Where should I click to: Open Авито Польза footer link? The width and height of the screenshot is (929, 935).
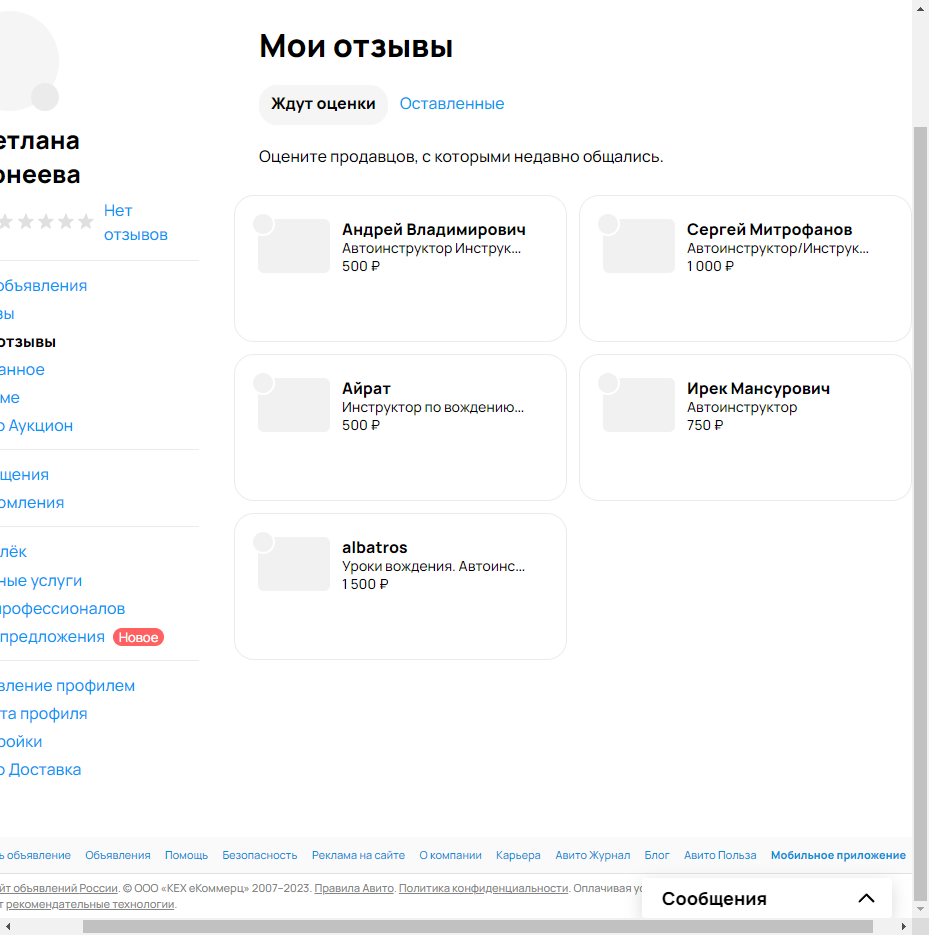(x=720, y=855)
